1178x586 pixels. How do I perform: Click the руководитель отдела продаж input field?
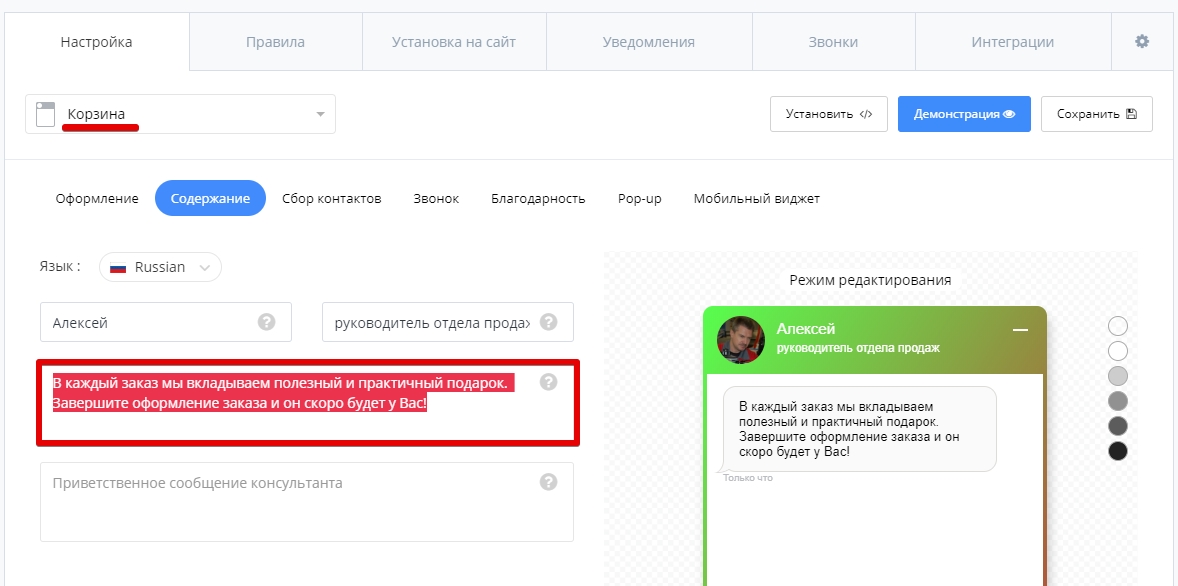click(448, 322)
